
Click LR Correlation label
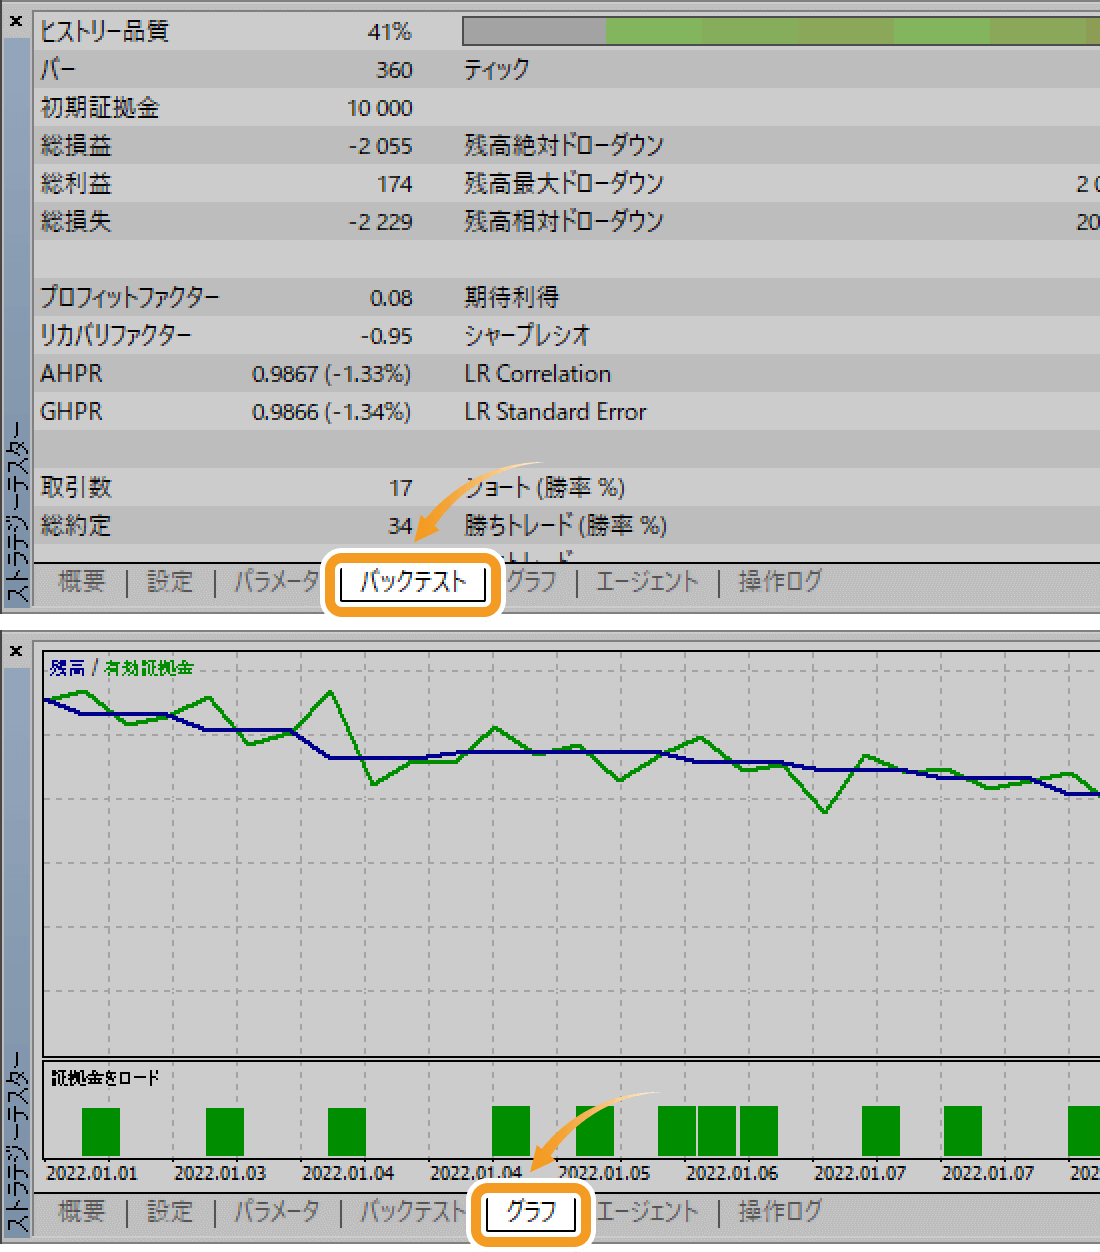click(x=538, y=374)
